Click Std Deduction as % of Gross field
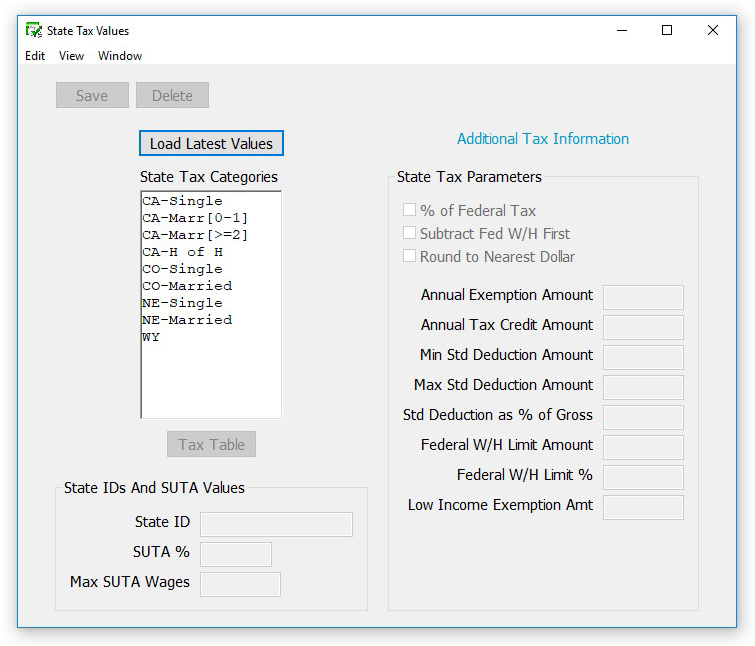755x646 pixels. coord(643,417)
